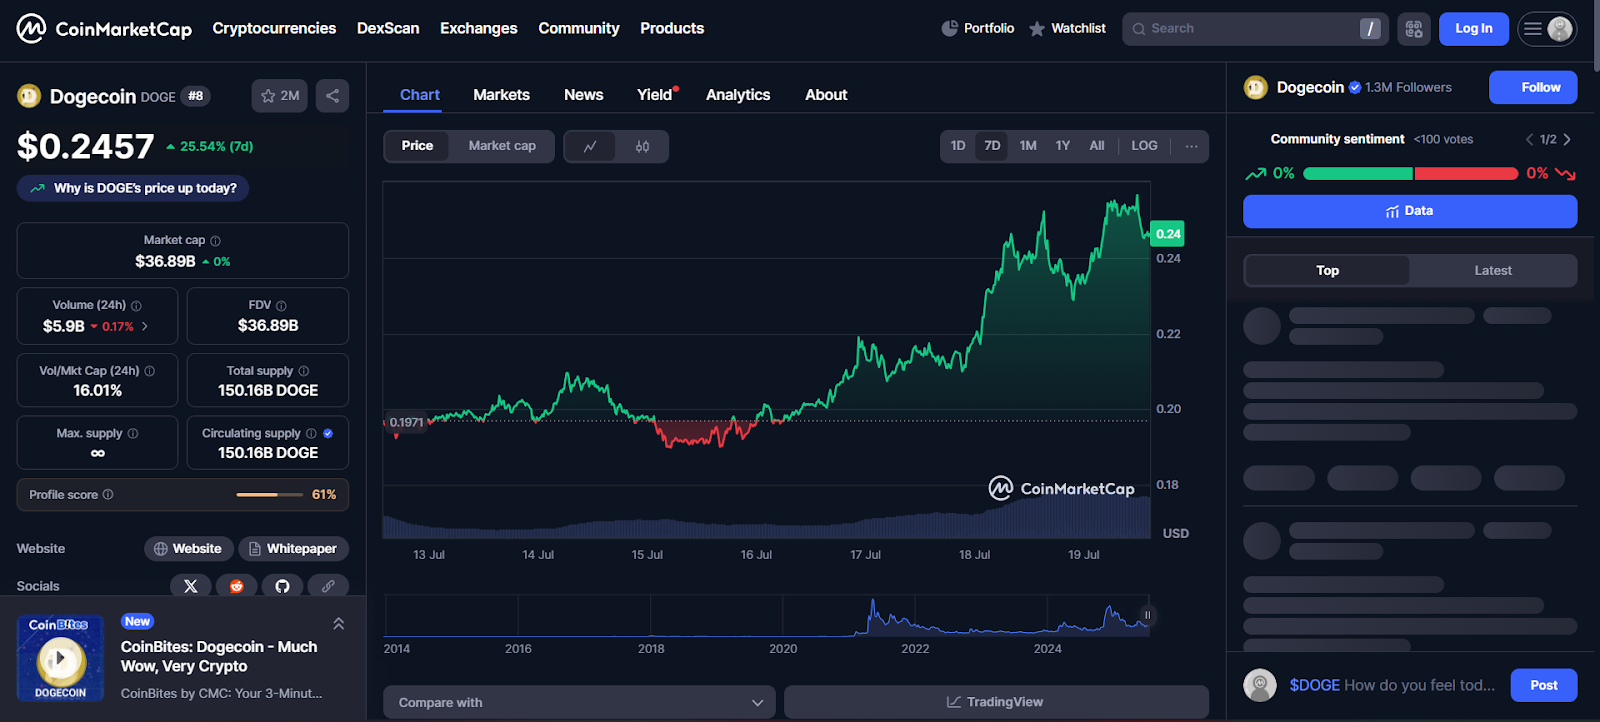Screen dimensions: 1600x722
Task: Pause the mini chart range handle
Action: tap(1147, 615)
